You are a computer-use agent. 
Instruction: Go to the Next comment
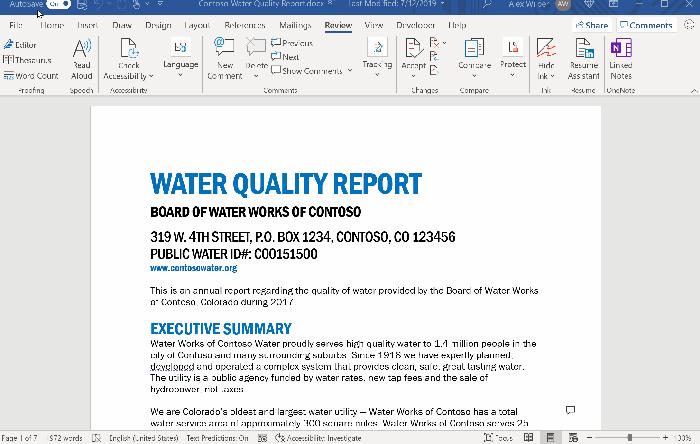click(285, 57)
